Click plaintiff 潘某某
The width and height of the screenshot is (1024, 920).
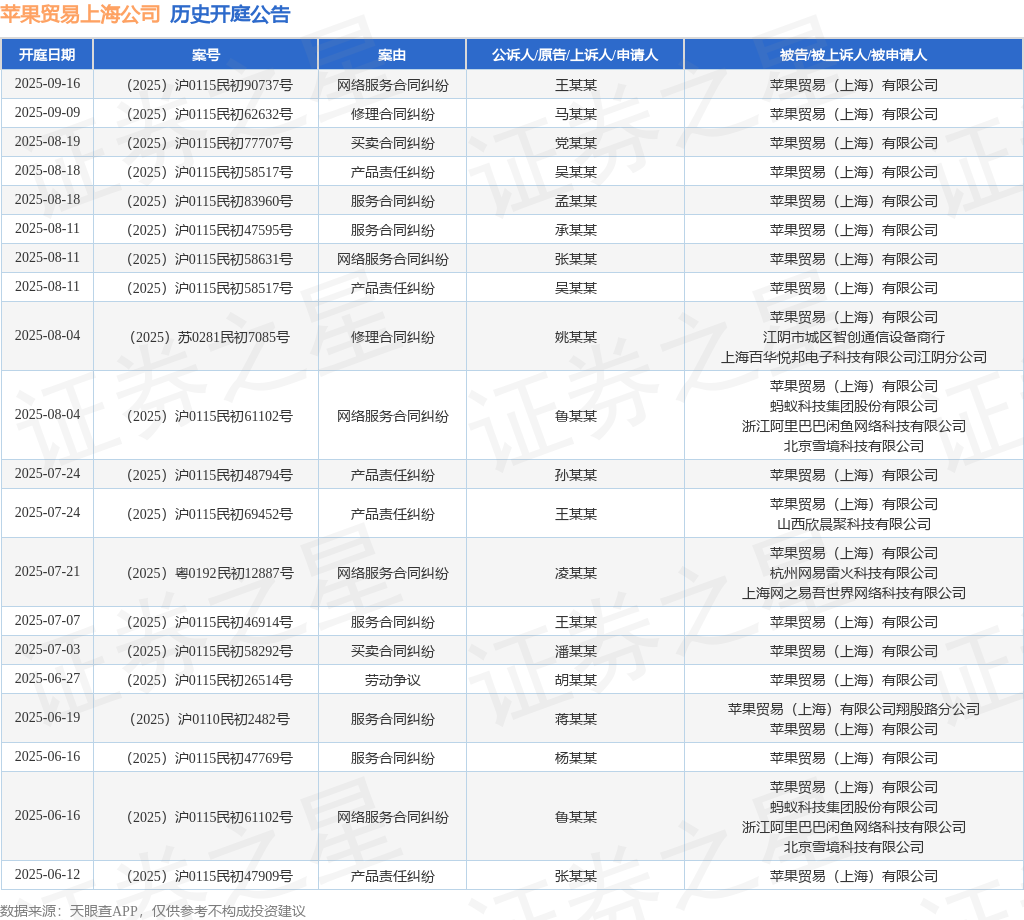tap(575, 651)
